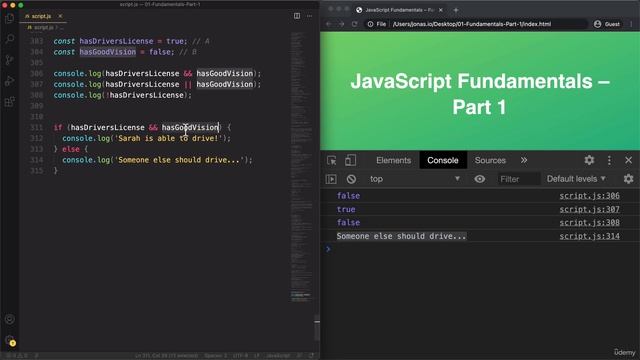Viewport: 640px width, 360px height.
Task: Open the Manage gear in activity bar
Action: 9,340
